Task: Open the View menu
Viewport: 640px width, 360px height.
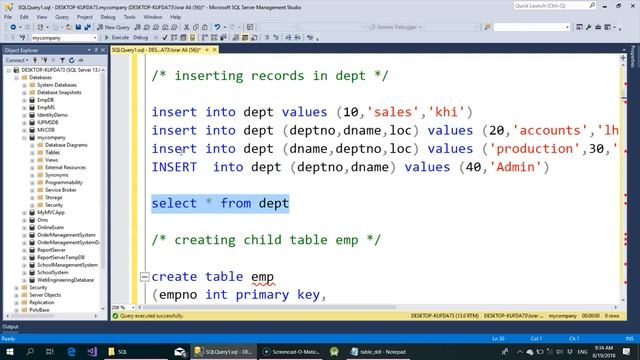Action: pos(42,17)
